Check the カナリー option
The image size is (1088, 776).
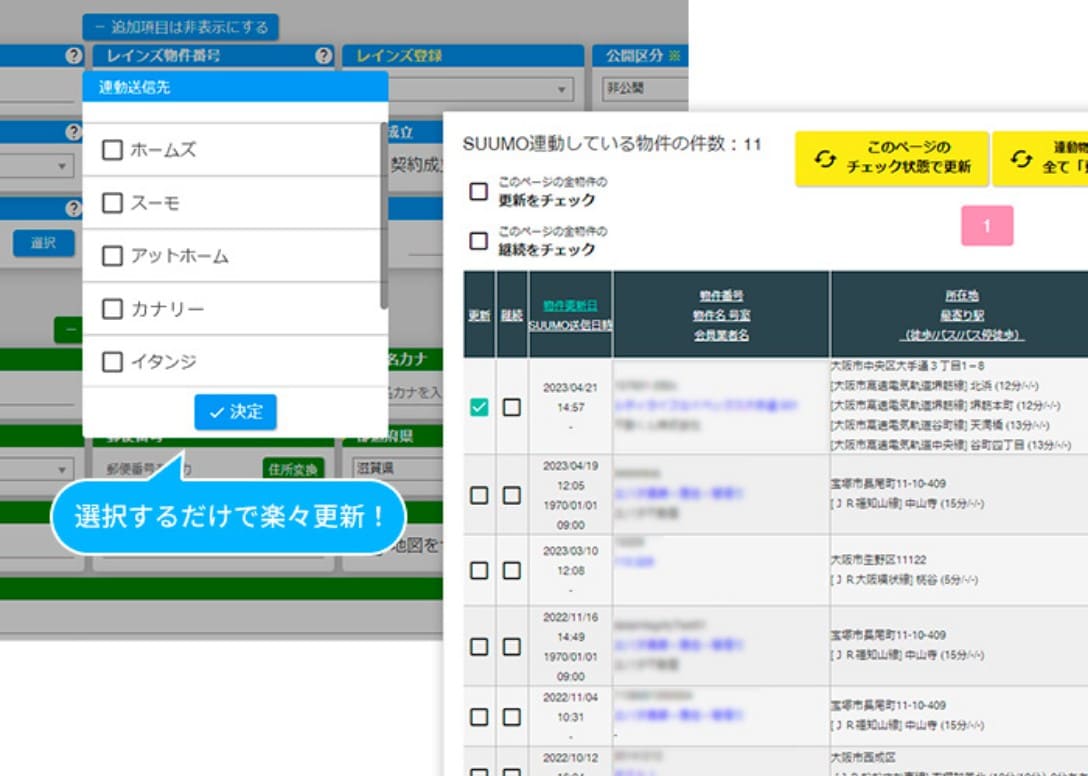pos(112,308)
